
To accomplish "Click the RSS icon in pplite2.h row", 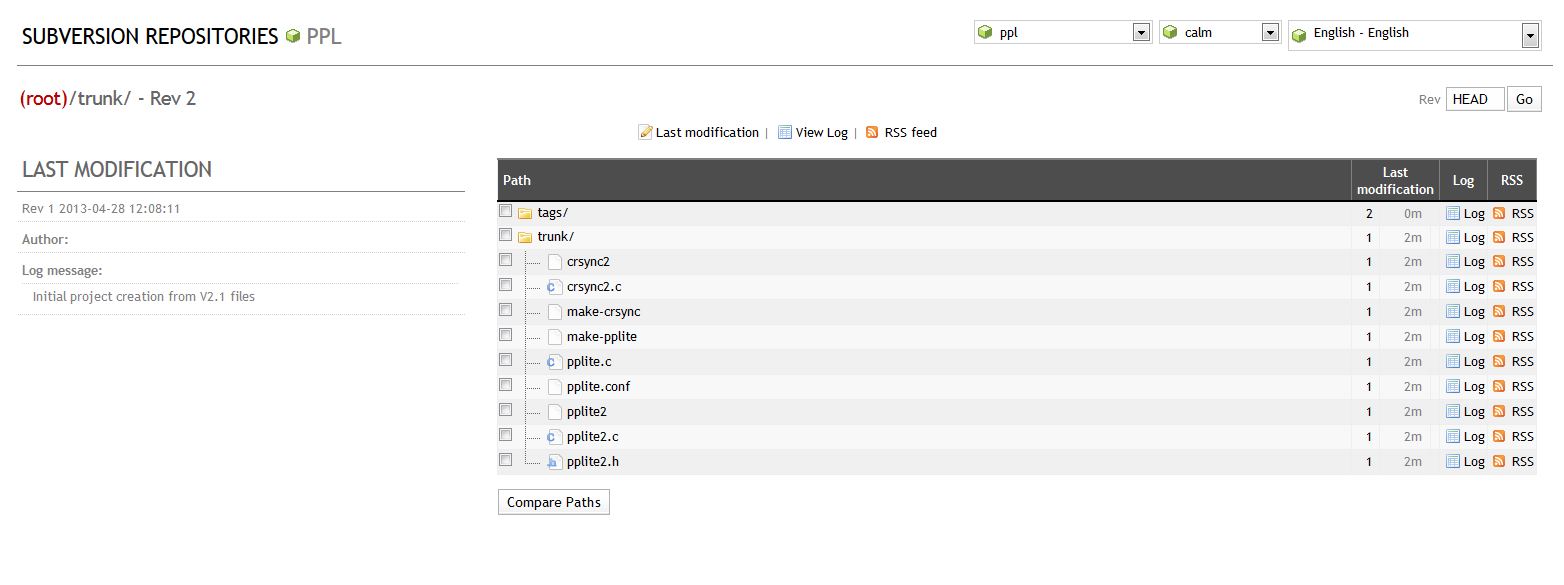I will (x=1499, y=461).
